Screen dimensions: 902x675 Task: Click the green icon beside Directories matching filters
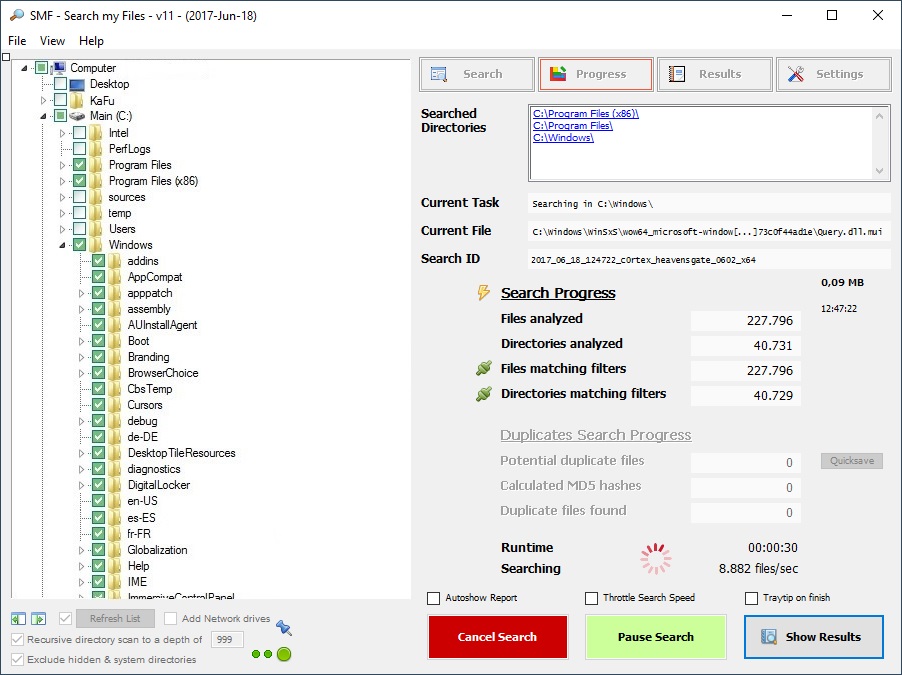[484, 394]
